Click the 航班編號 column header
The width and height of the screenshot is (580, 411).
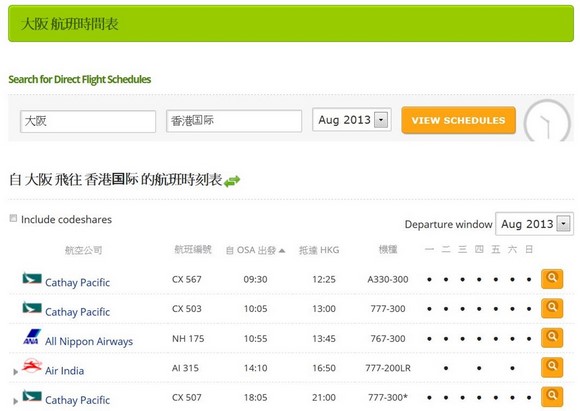(x=193, y=250)
